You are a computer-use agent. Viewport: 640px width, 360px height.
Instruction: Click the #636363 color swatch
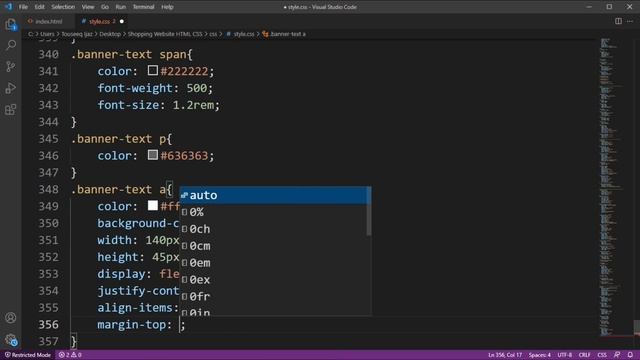click(153, 155)
